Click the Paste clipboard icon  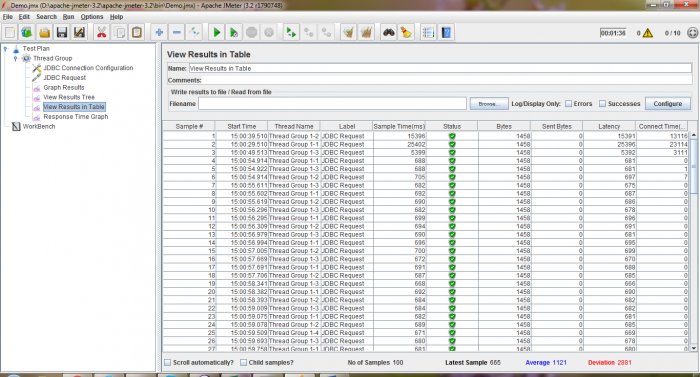click(137, 33)
